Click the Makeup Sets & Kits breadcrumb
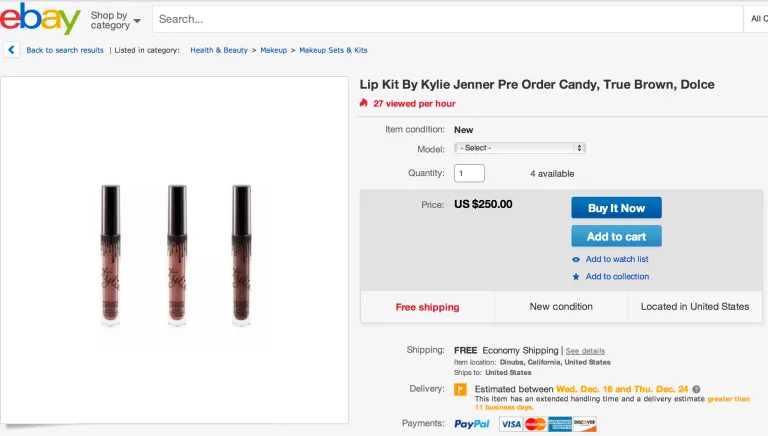Screen dimensions: 768x436 (333, 50)
